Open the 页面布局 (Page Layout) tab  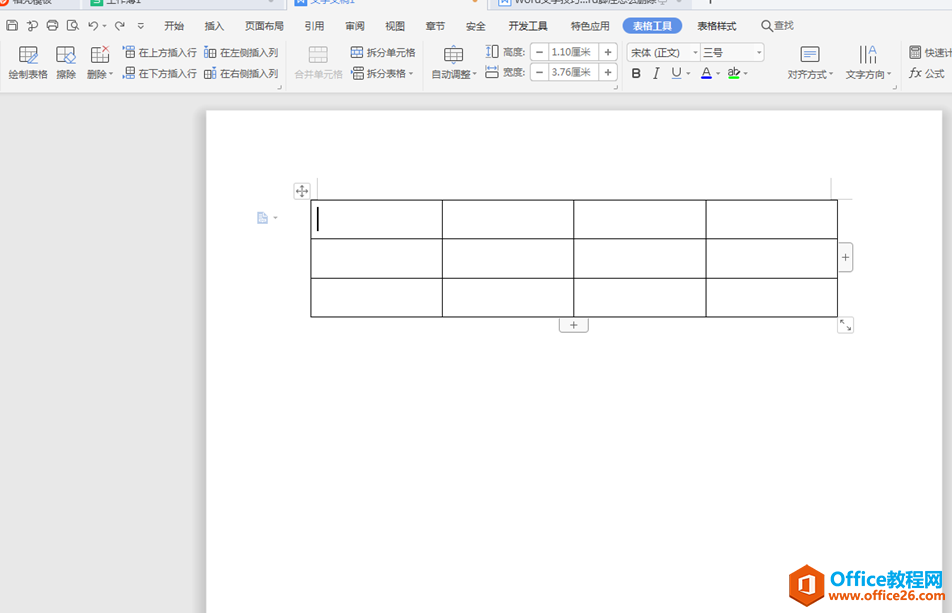[x=264, y=26]
